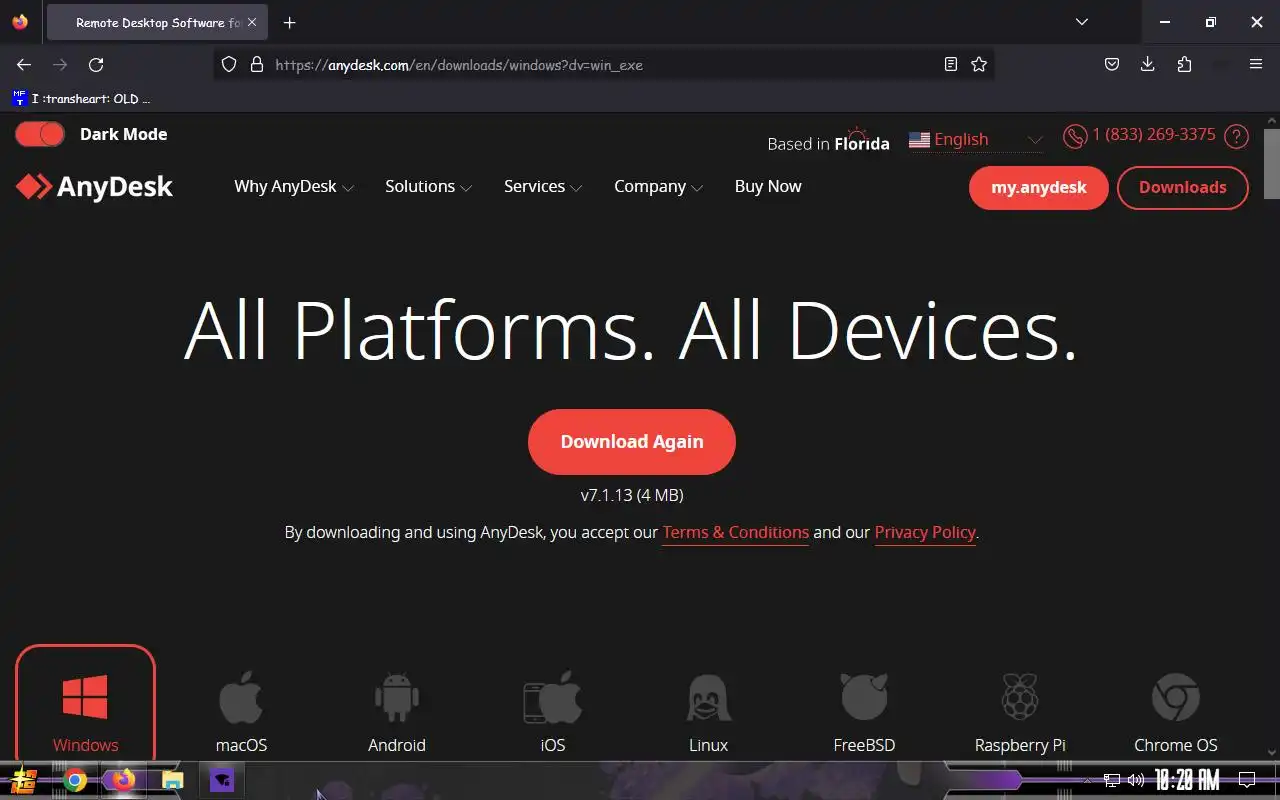The width and height of the screenshot is (1280, 800).
Task: Click the Download Again button
Action: coord(632,441)
